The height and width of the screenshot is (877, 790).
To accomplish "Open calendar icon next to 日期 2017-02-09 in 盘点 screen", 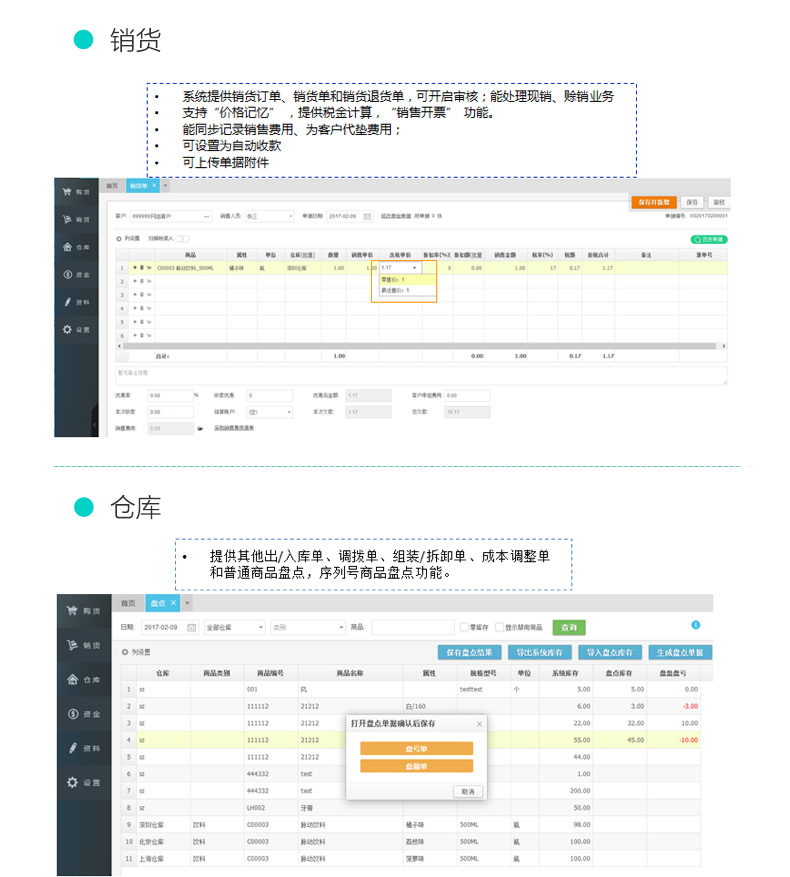I will coord(189,628).
